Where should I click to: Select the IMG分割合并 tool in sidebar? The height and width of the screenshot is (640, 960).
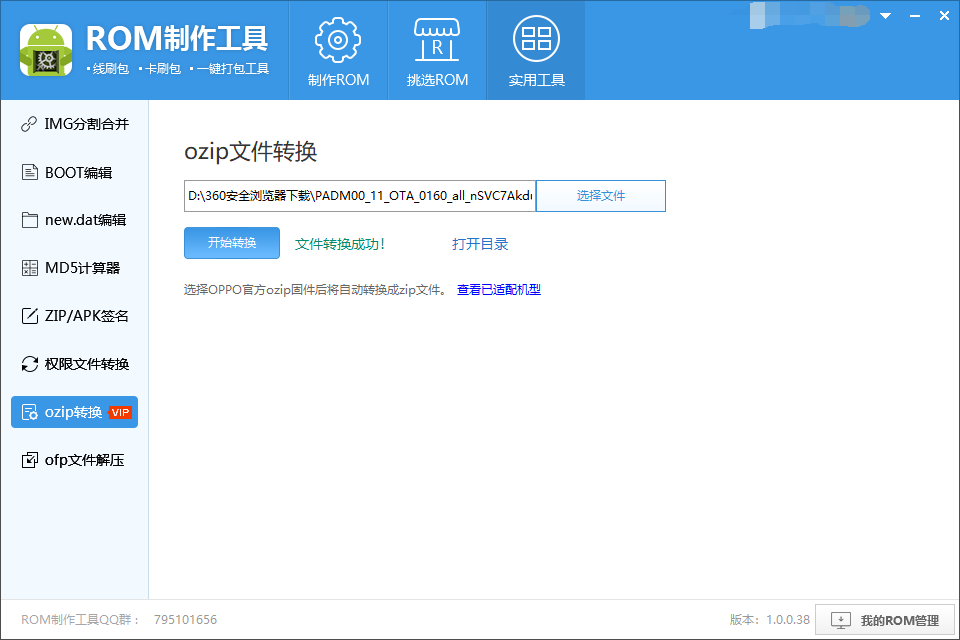coord(70,124)
